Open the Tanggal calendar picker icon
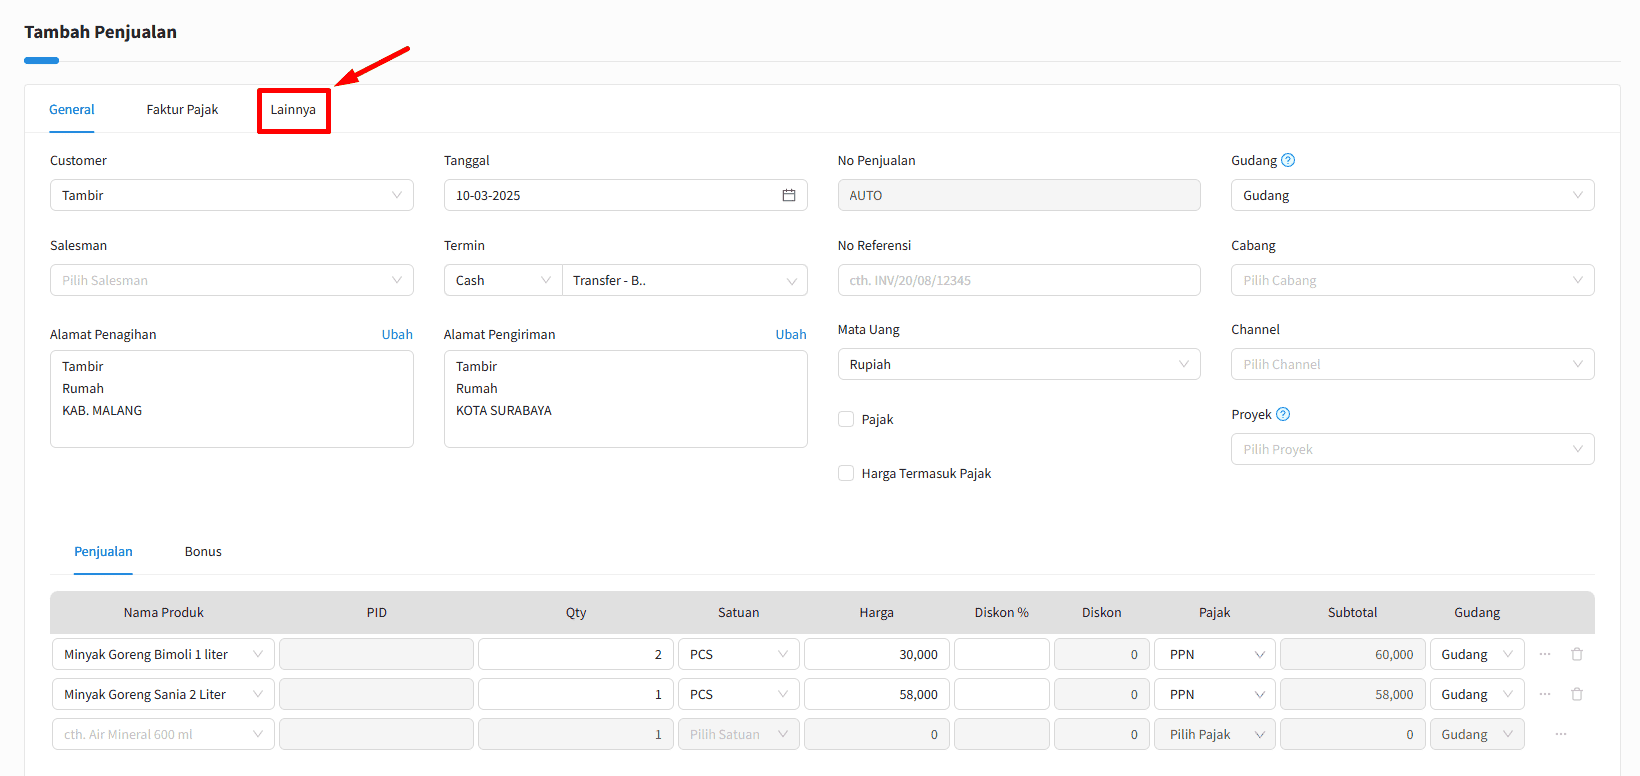1640x776 pixels. [x=788, y=195]
